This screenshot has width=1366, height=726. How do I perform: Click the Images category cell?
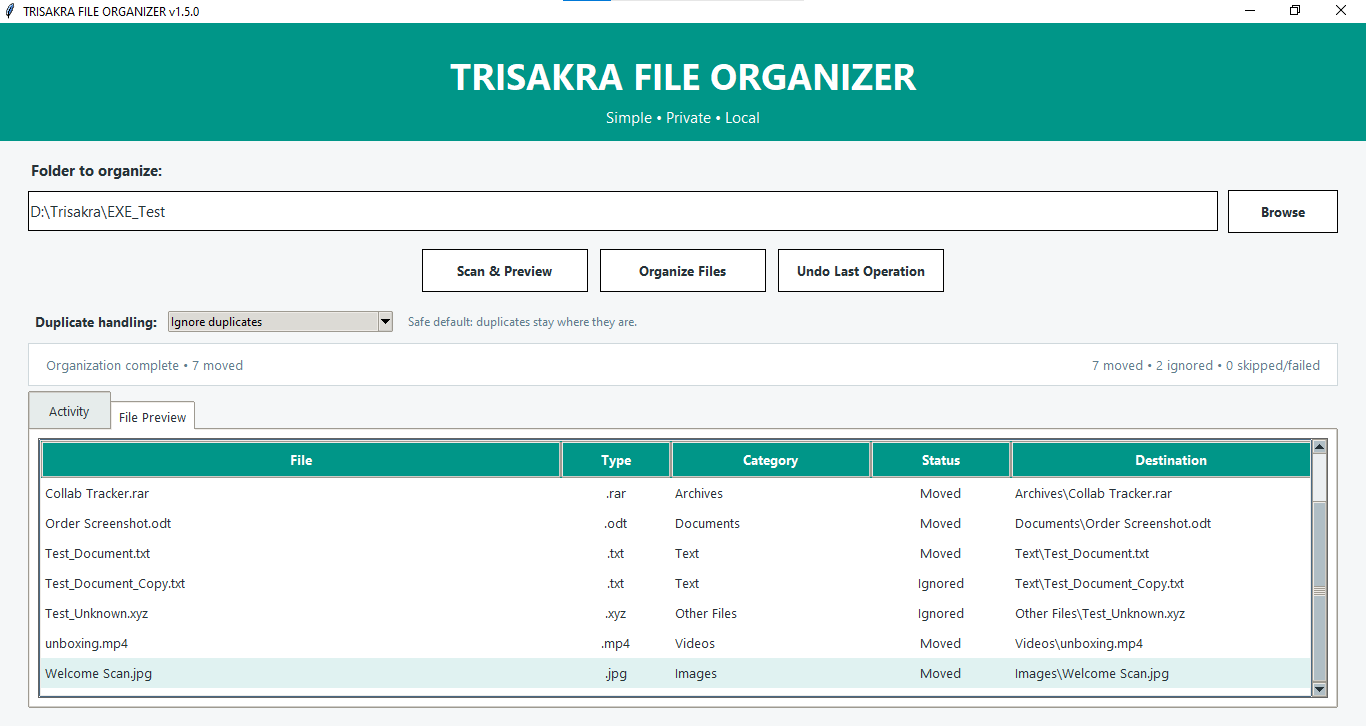pos(696,673)
